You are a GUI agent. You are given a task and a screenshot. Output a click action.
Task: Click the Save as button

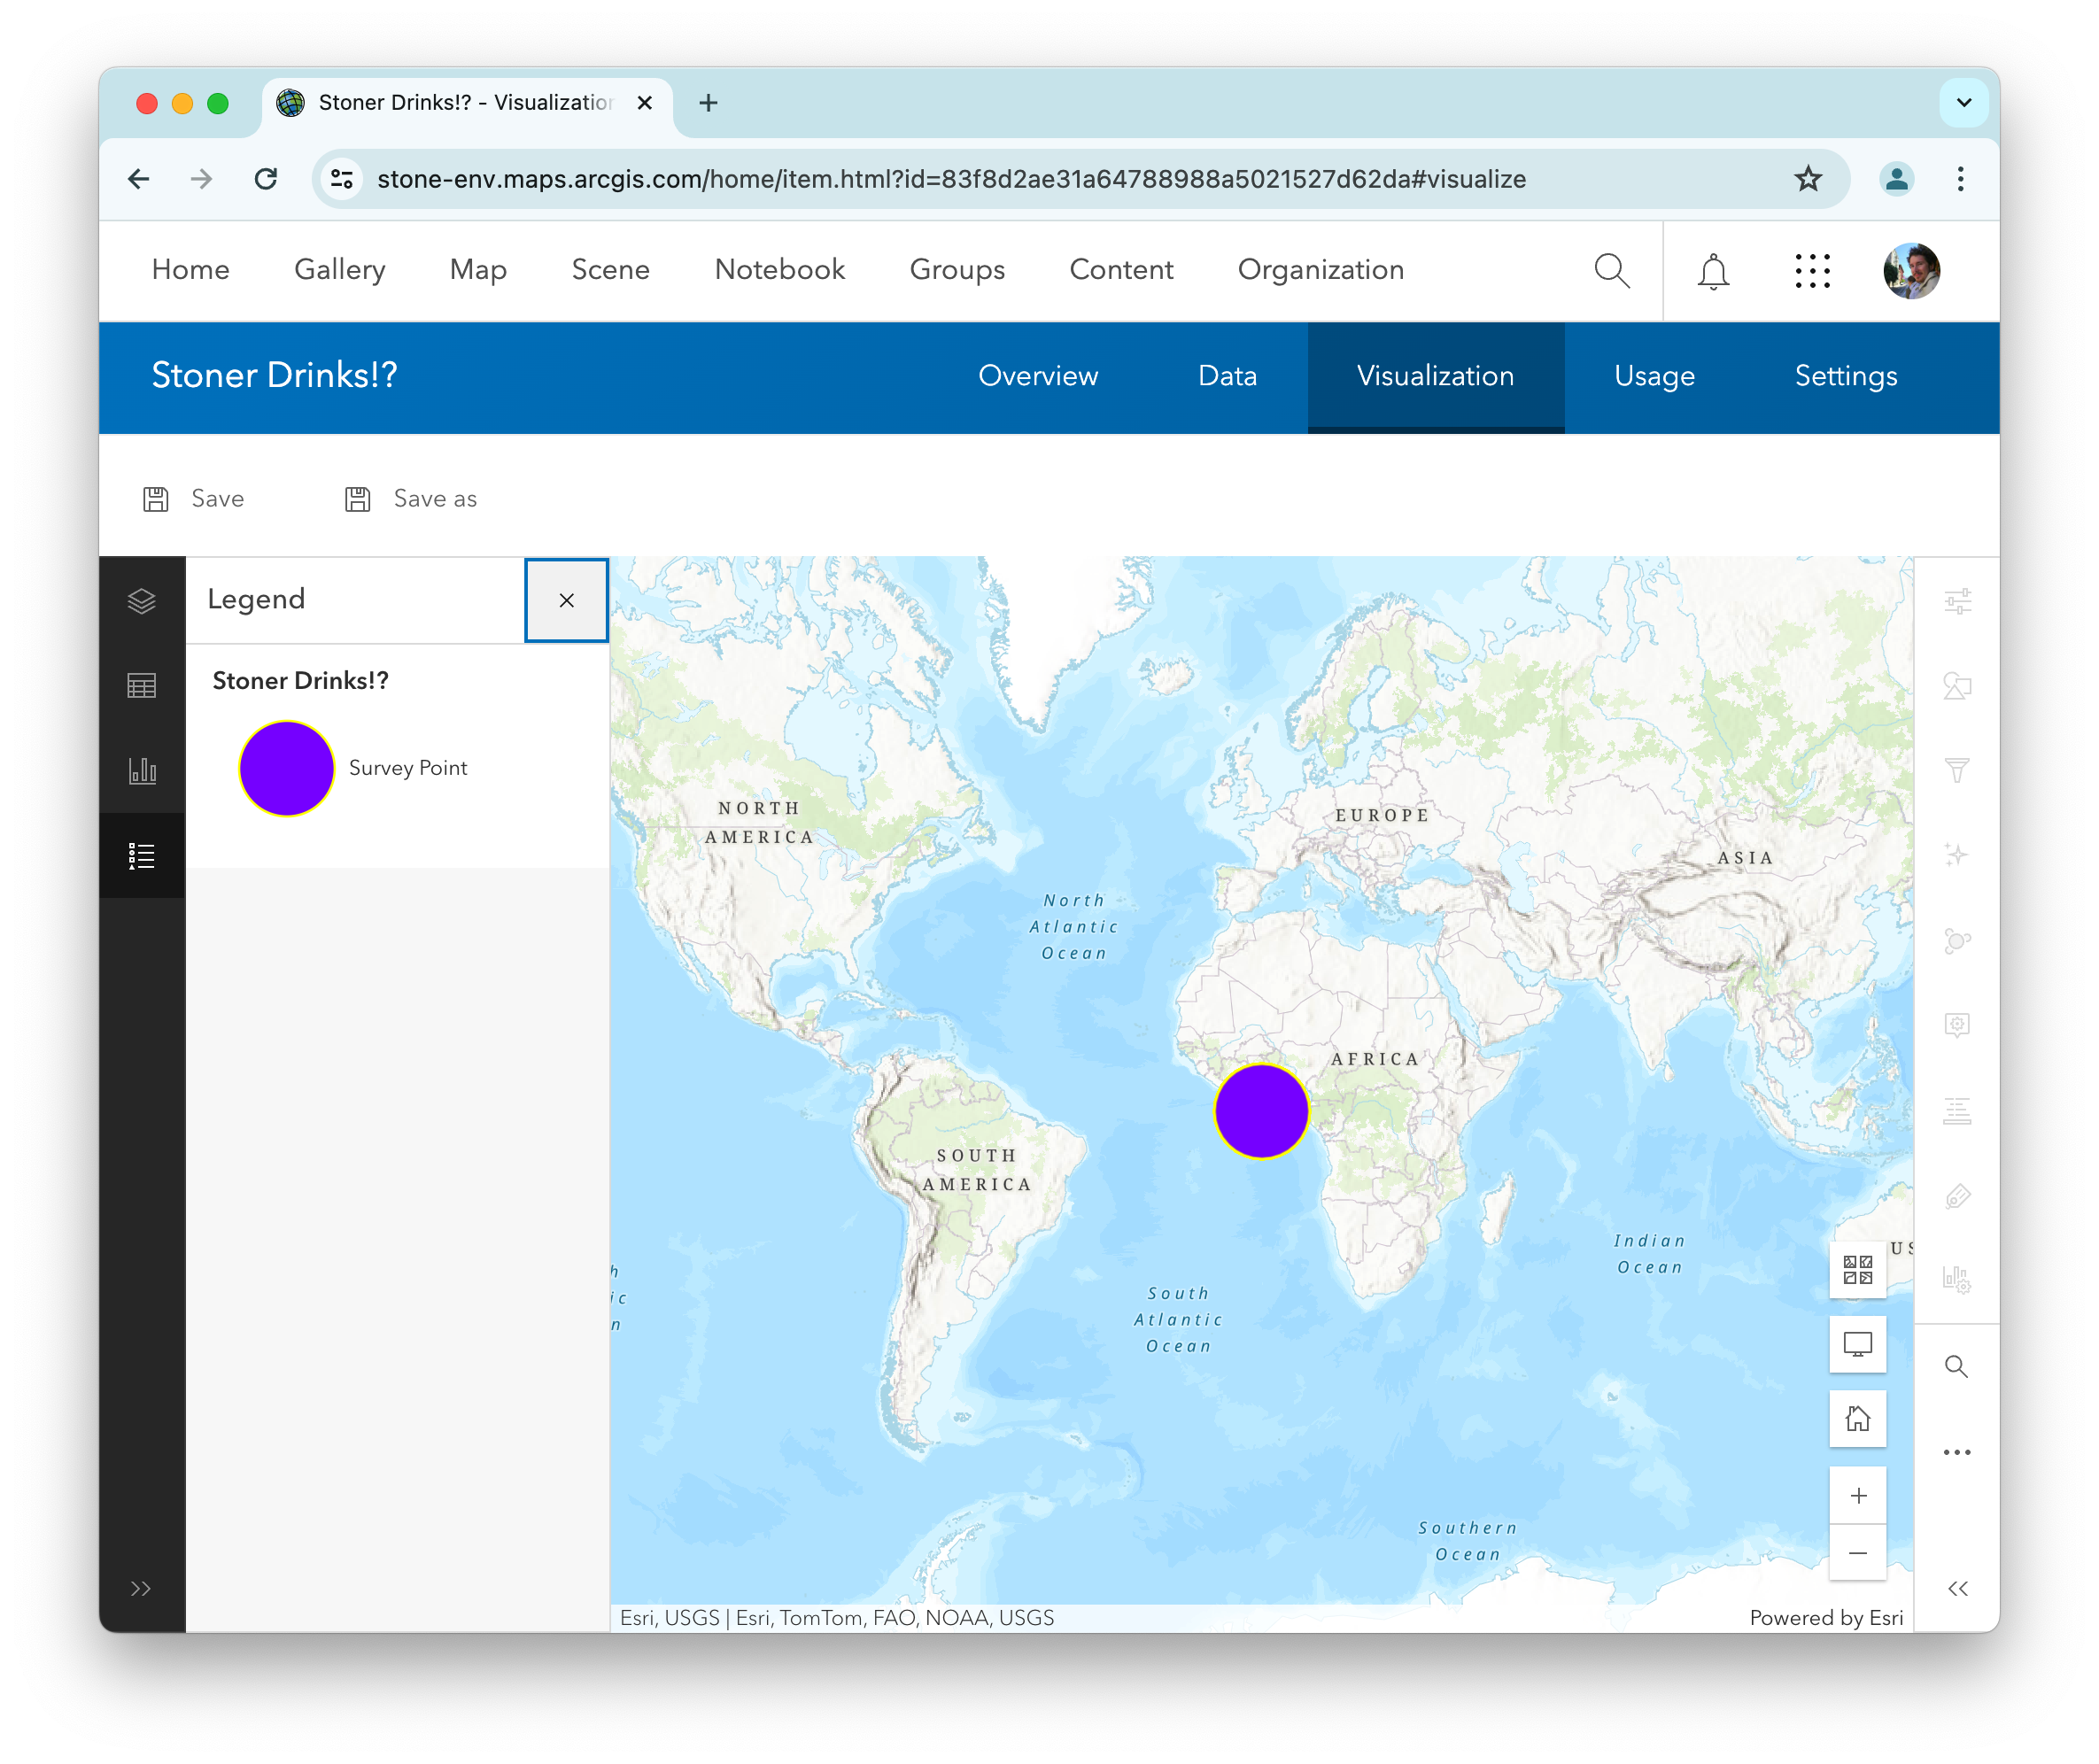pos(411,499)
